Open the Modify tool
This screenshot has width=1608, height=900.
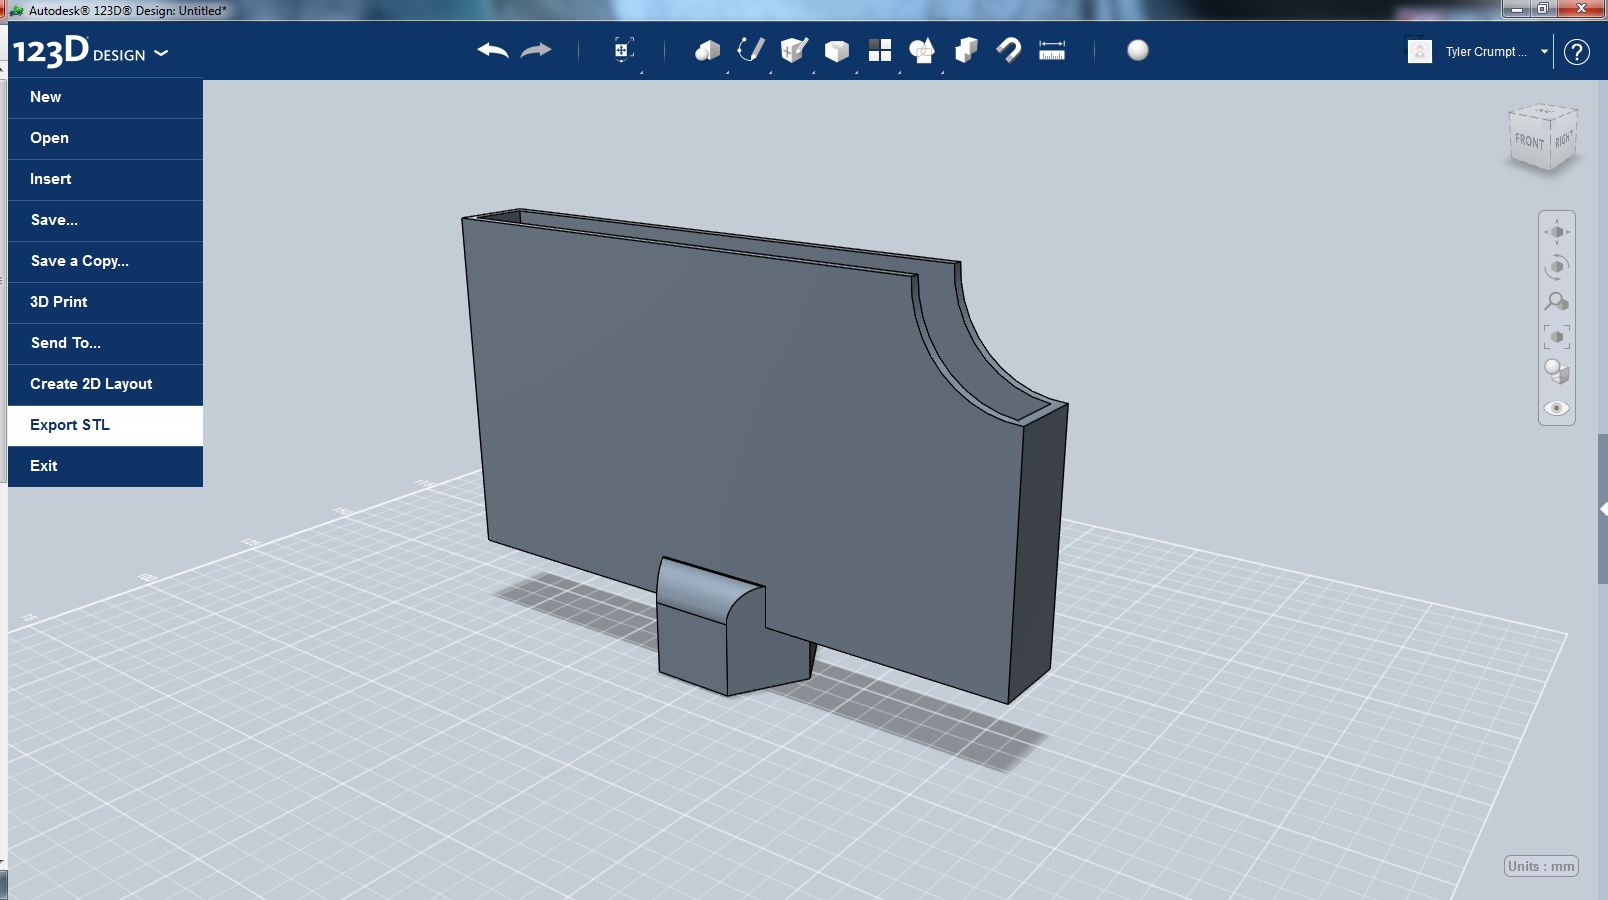click(x=837, y=50)
